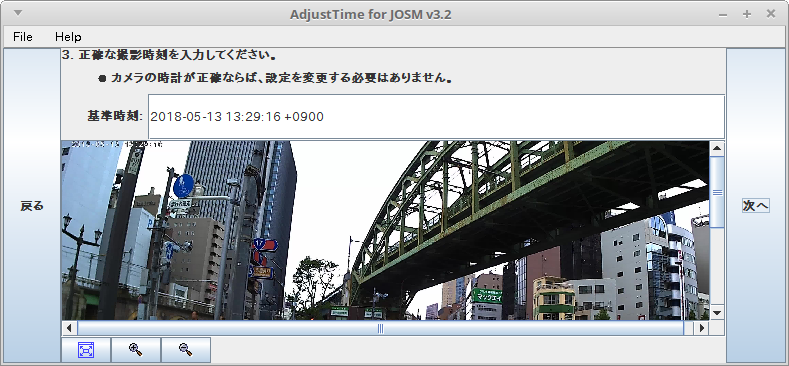
Task: Click the photo preview of the bridge
Action: pyautogui.click(x=385, y=231)
